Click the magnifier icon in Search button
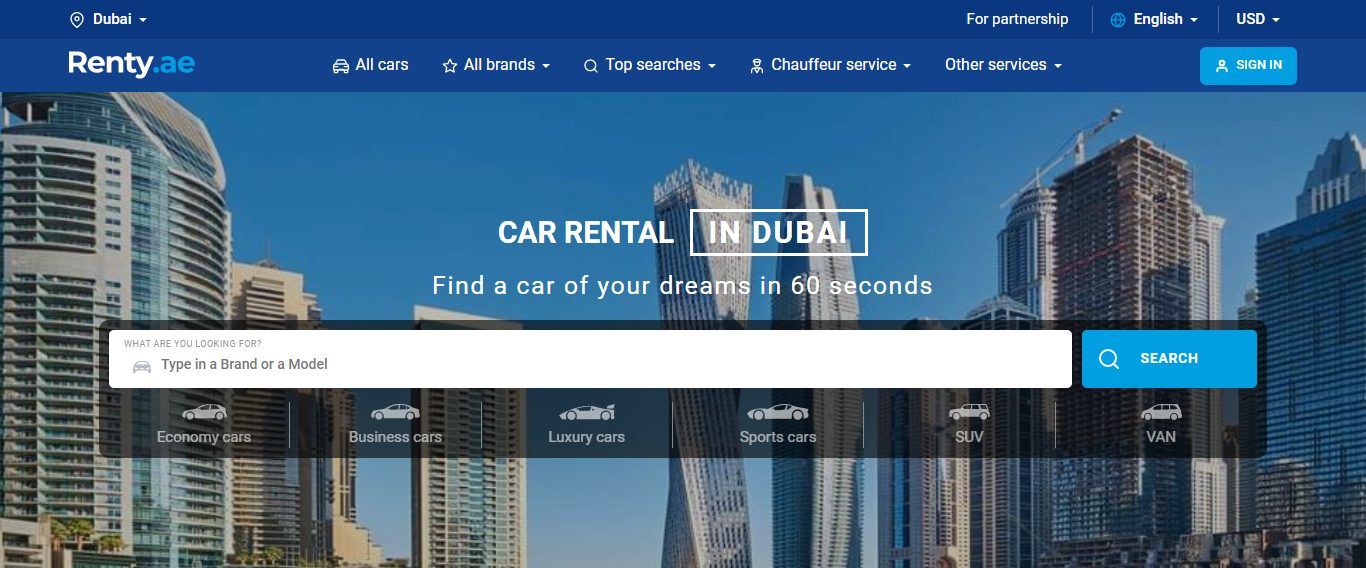This screenshot has width=1366, height=568. click(1109, 359)
